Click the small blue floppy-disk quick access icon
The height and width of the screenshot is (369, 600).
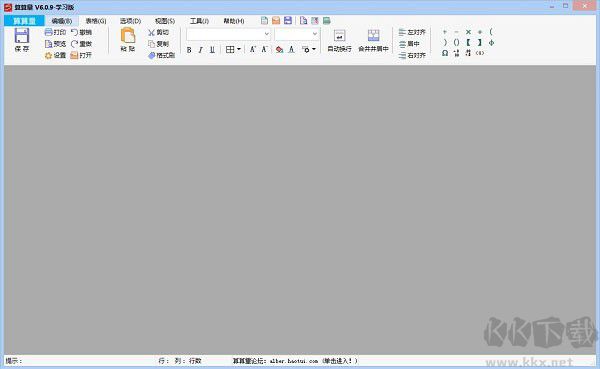point(288,20)
